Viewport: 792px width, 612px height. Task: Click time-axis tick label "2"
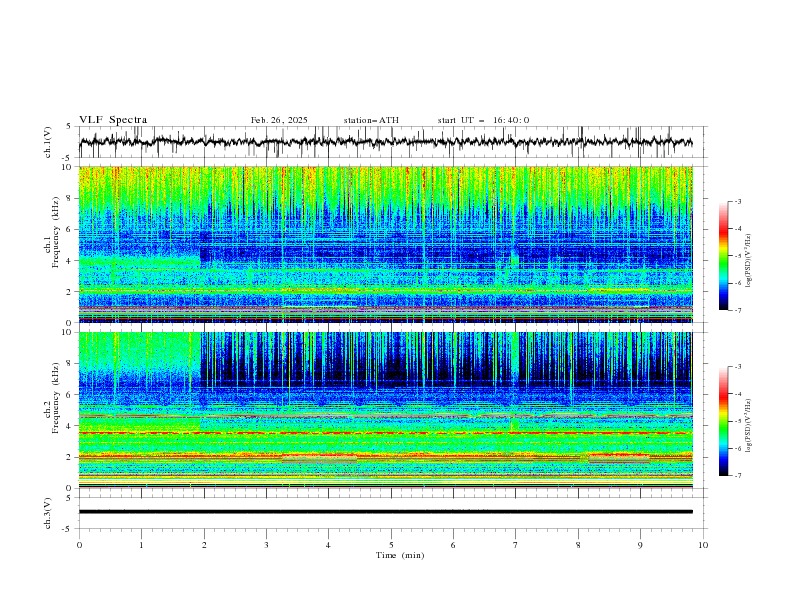click(204, 545)
